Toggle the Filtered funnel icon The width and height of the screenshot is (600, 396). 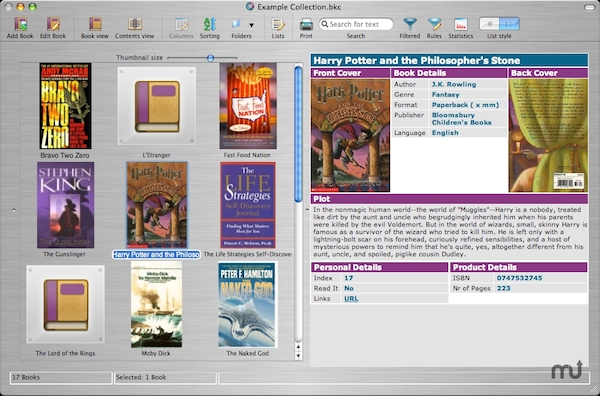(x=410, y=24)
